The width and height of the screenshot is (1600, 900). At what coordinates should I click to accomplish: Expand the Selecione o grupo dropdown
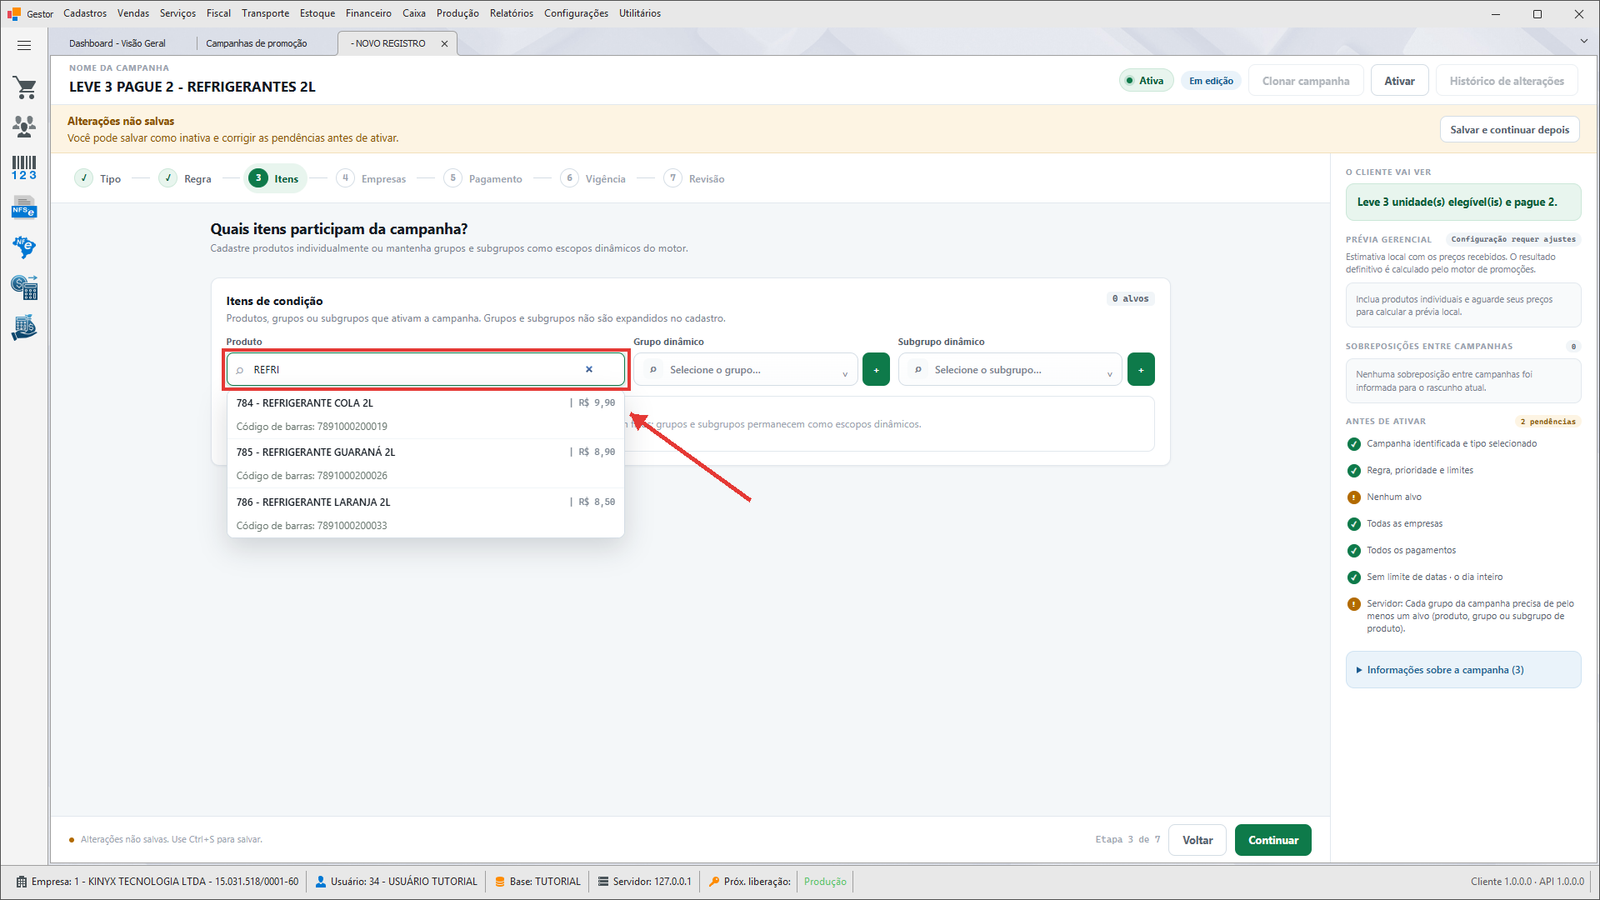click(x=746, y=370)
